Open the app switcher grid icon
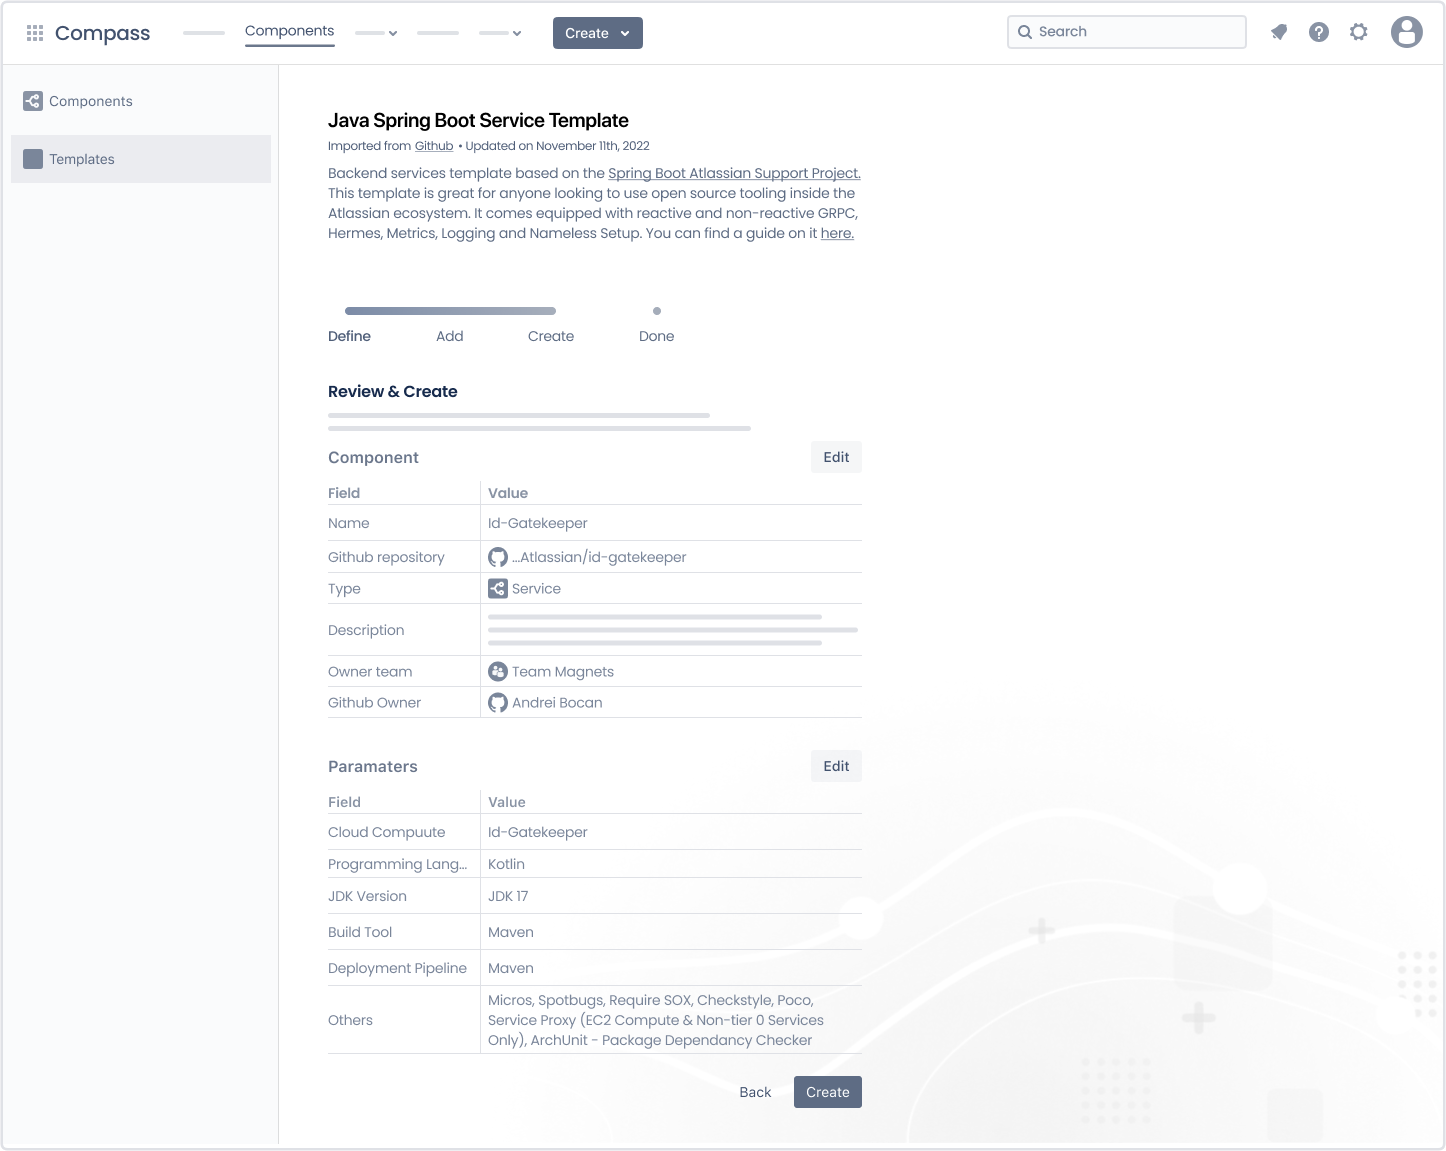 34,31
